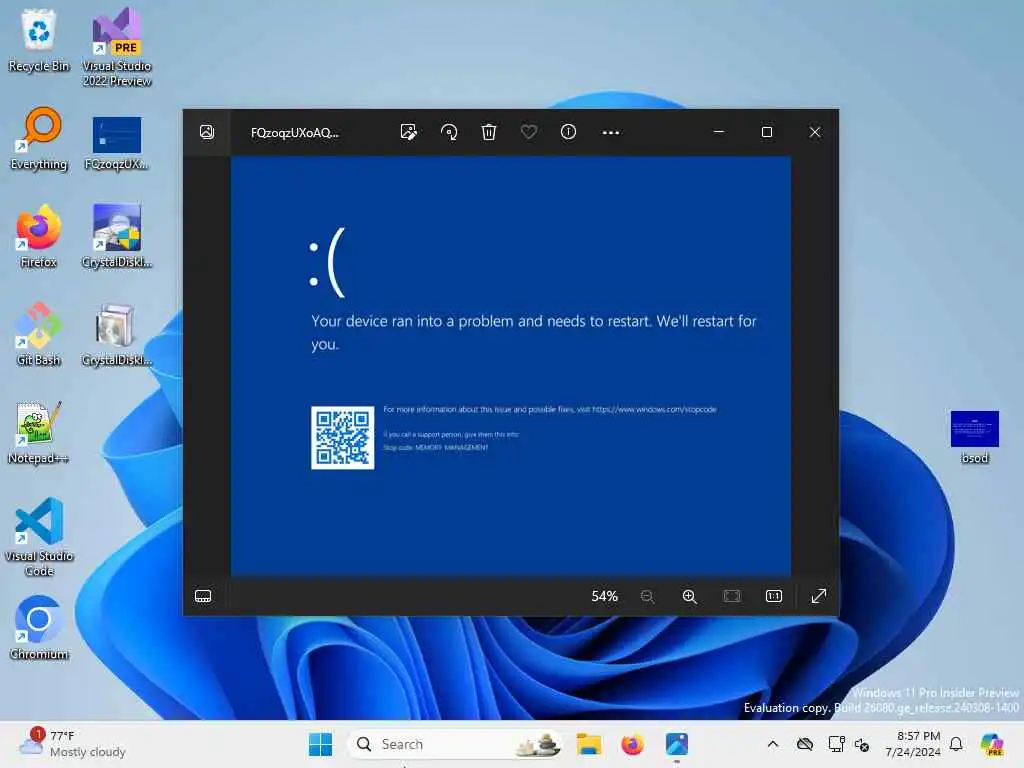The image size is (1024, 768).
Task: Expand the hidden system tray icons
Action: tap(773, 744)
